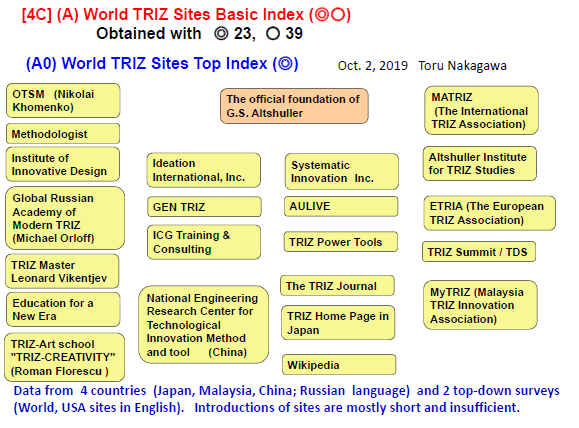Select the AULIVE box
579x428 pixels.
341,206
